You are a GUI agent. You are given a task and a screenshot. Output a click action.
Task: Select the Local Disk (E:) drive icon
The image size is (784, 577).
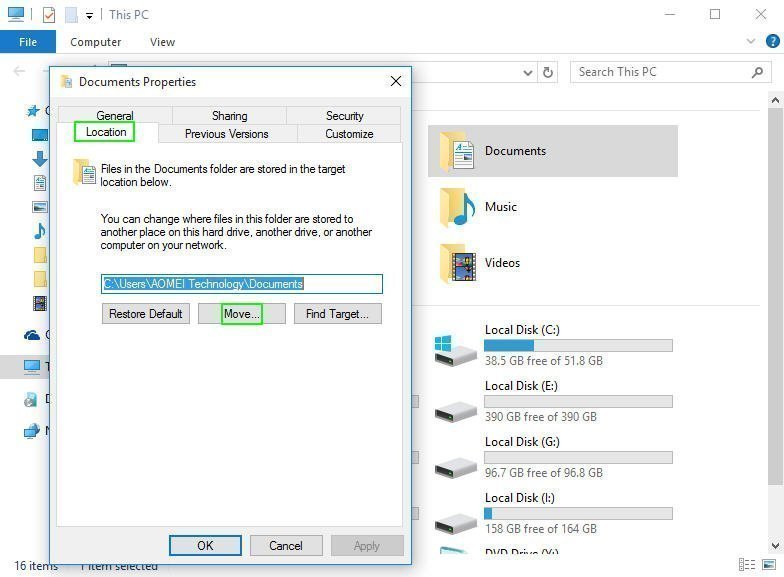point(455,412)
